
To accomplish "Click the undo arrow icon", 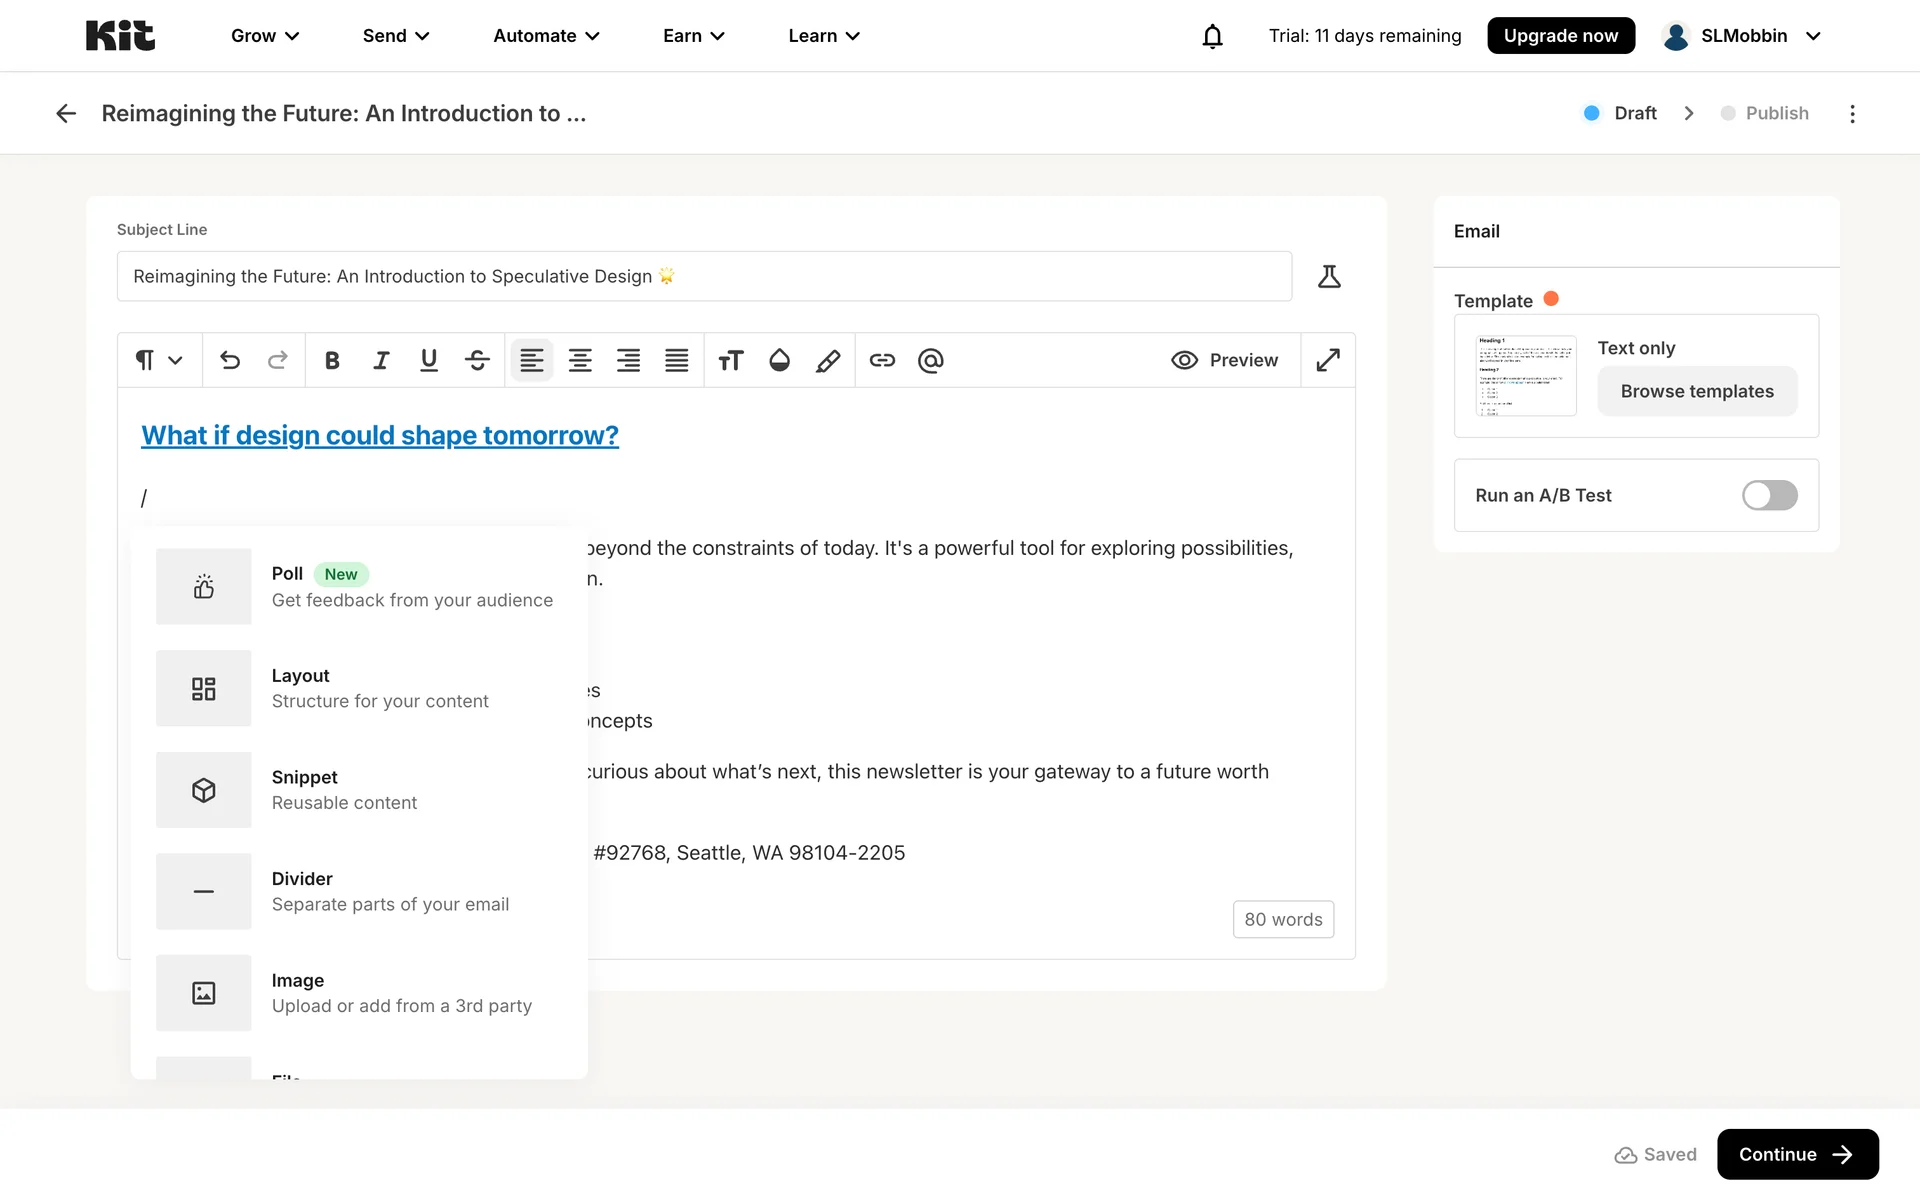I will [x=230, y=360].
